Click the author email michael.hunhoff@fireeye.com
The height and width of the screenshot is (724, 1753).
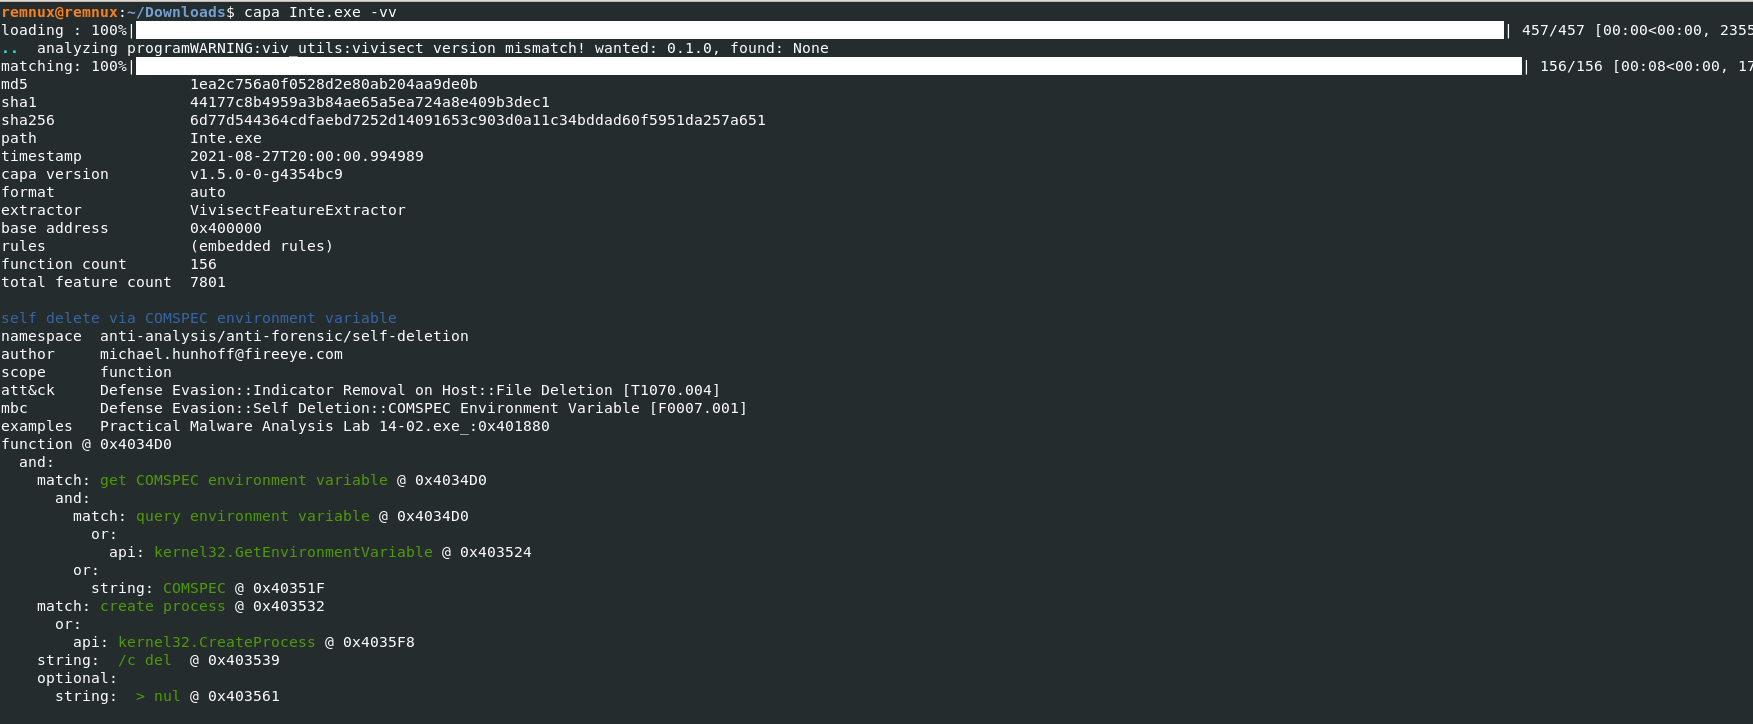221,354
